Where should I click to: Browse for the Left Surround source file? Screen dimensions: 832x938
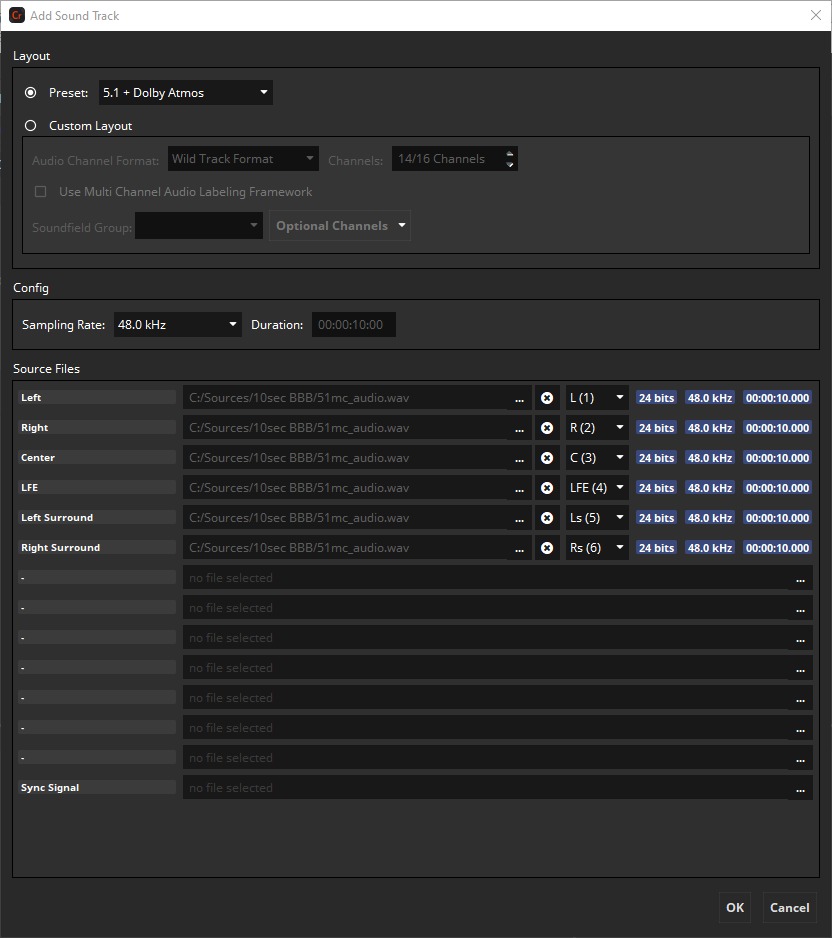coord(519,518)
